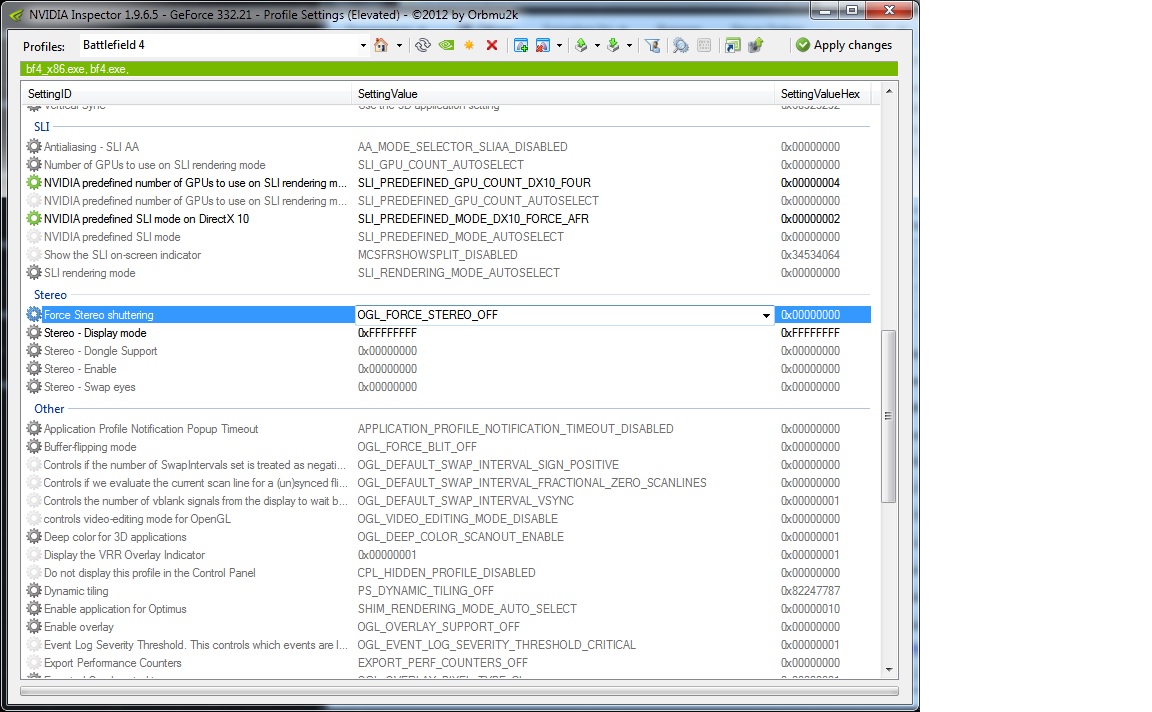Click the create shortcut icon
The width and height of the screenshot is (1152, 712).
(732, 46)
